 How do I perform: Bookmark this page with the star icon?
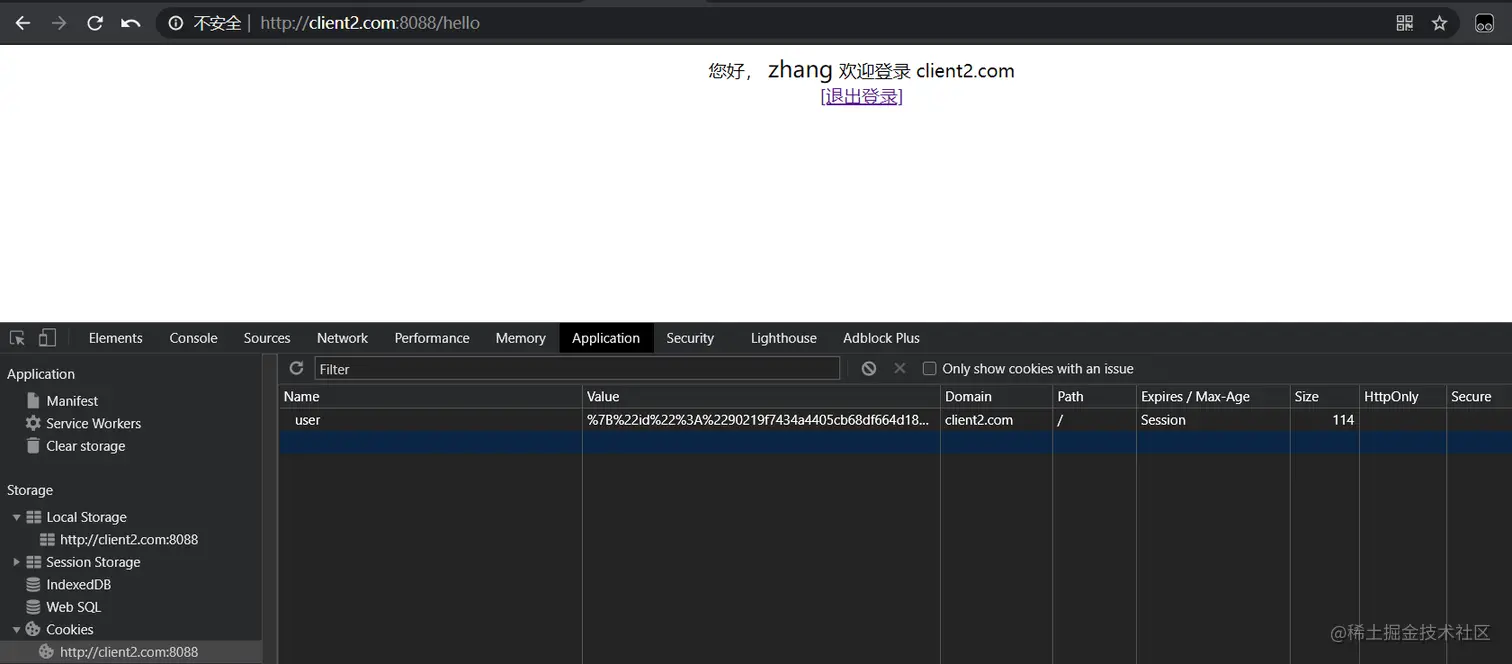(1439, 23)
